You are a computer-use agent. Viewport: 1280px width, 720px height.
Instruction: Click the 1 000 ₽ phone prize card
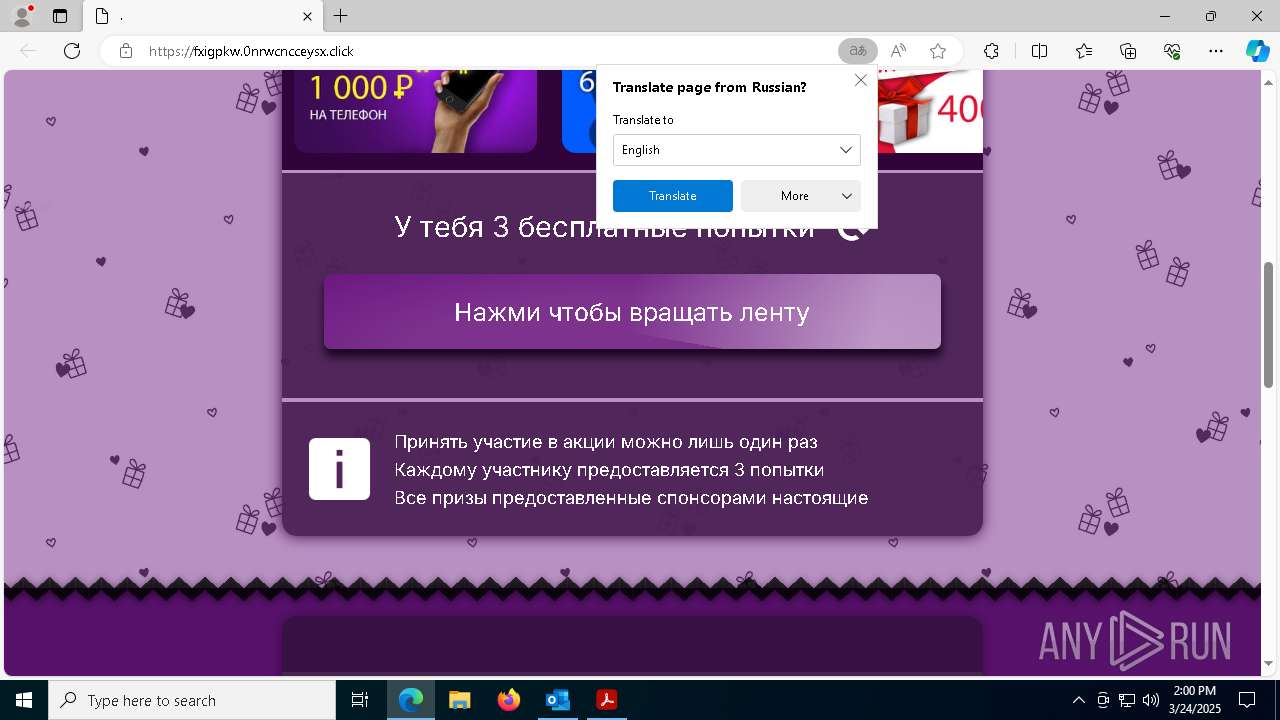[x=415, y=110]
